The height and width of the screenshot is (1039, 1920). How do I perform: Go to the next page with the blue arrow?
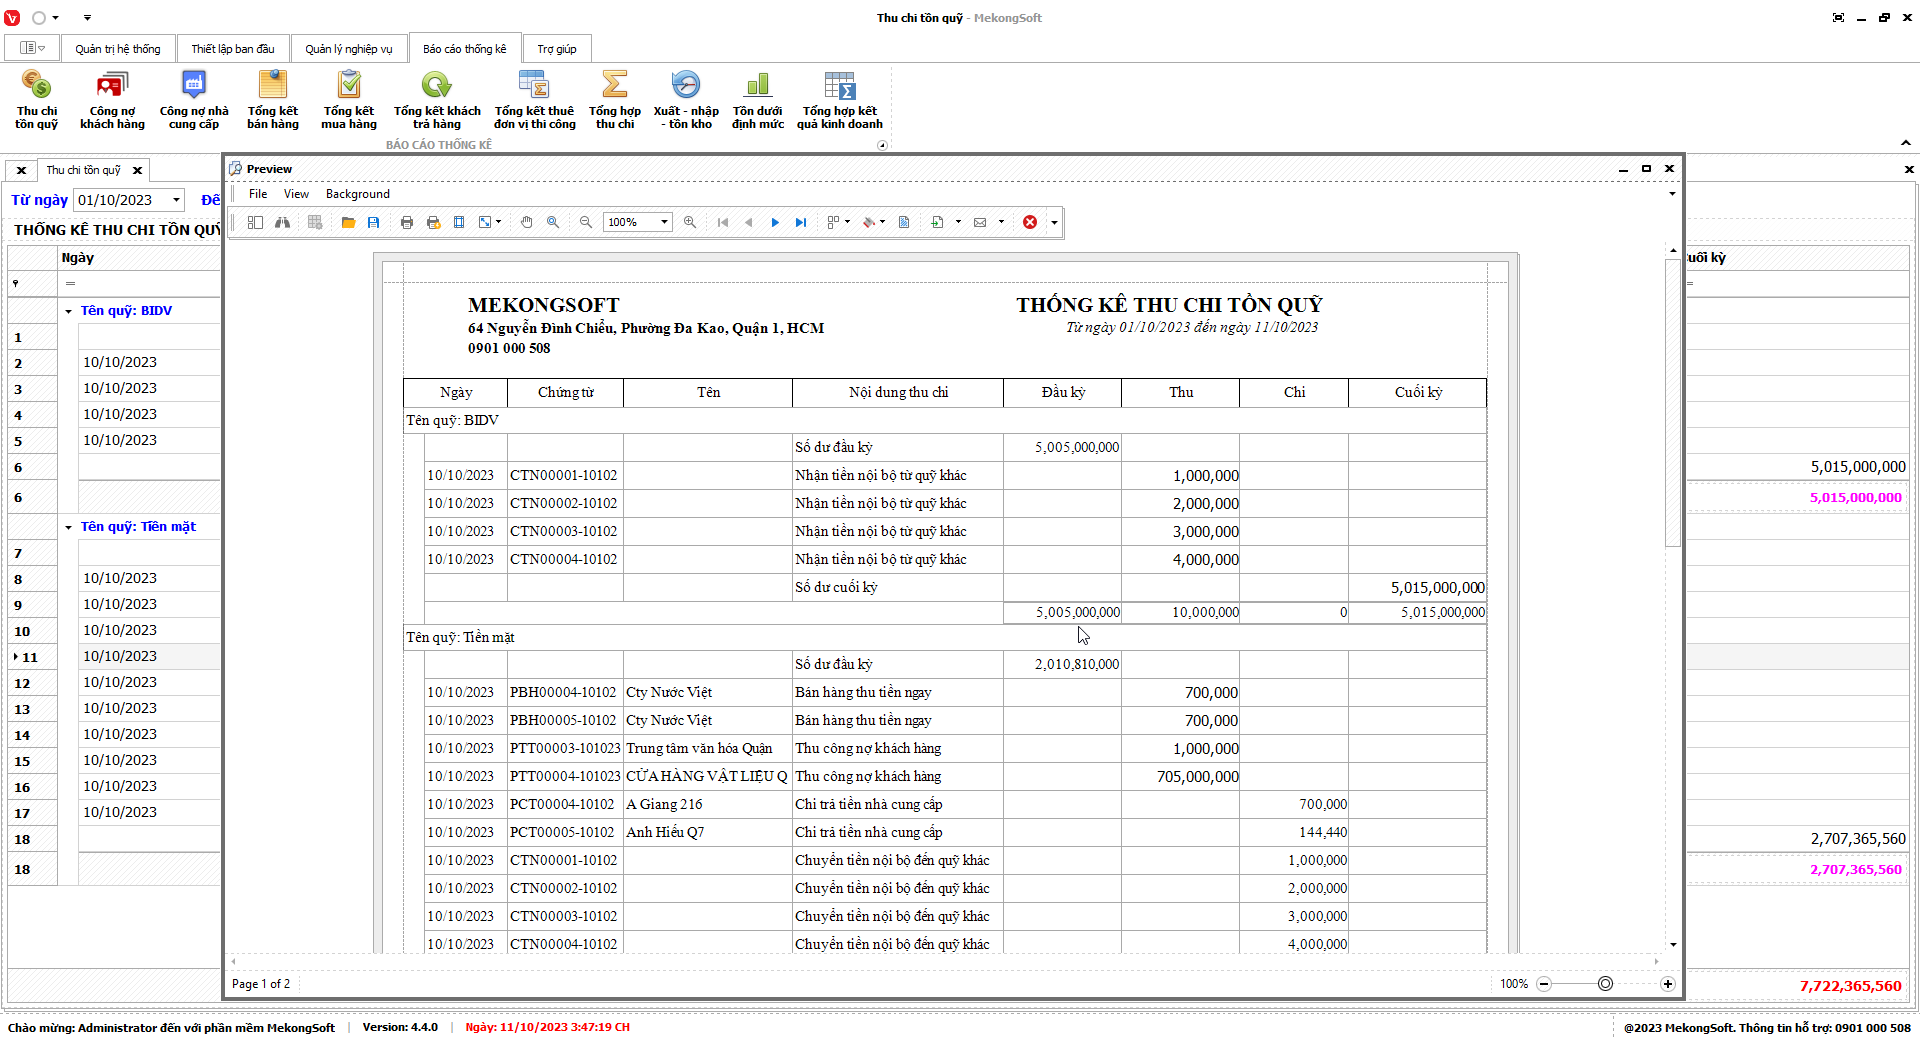coord(775,223)
